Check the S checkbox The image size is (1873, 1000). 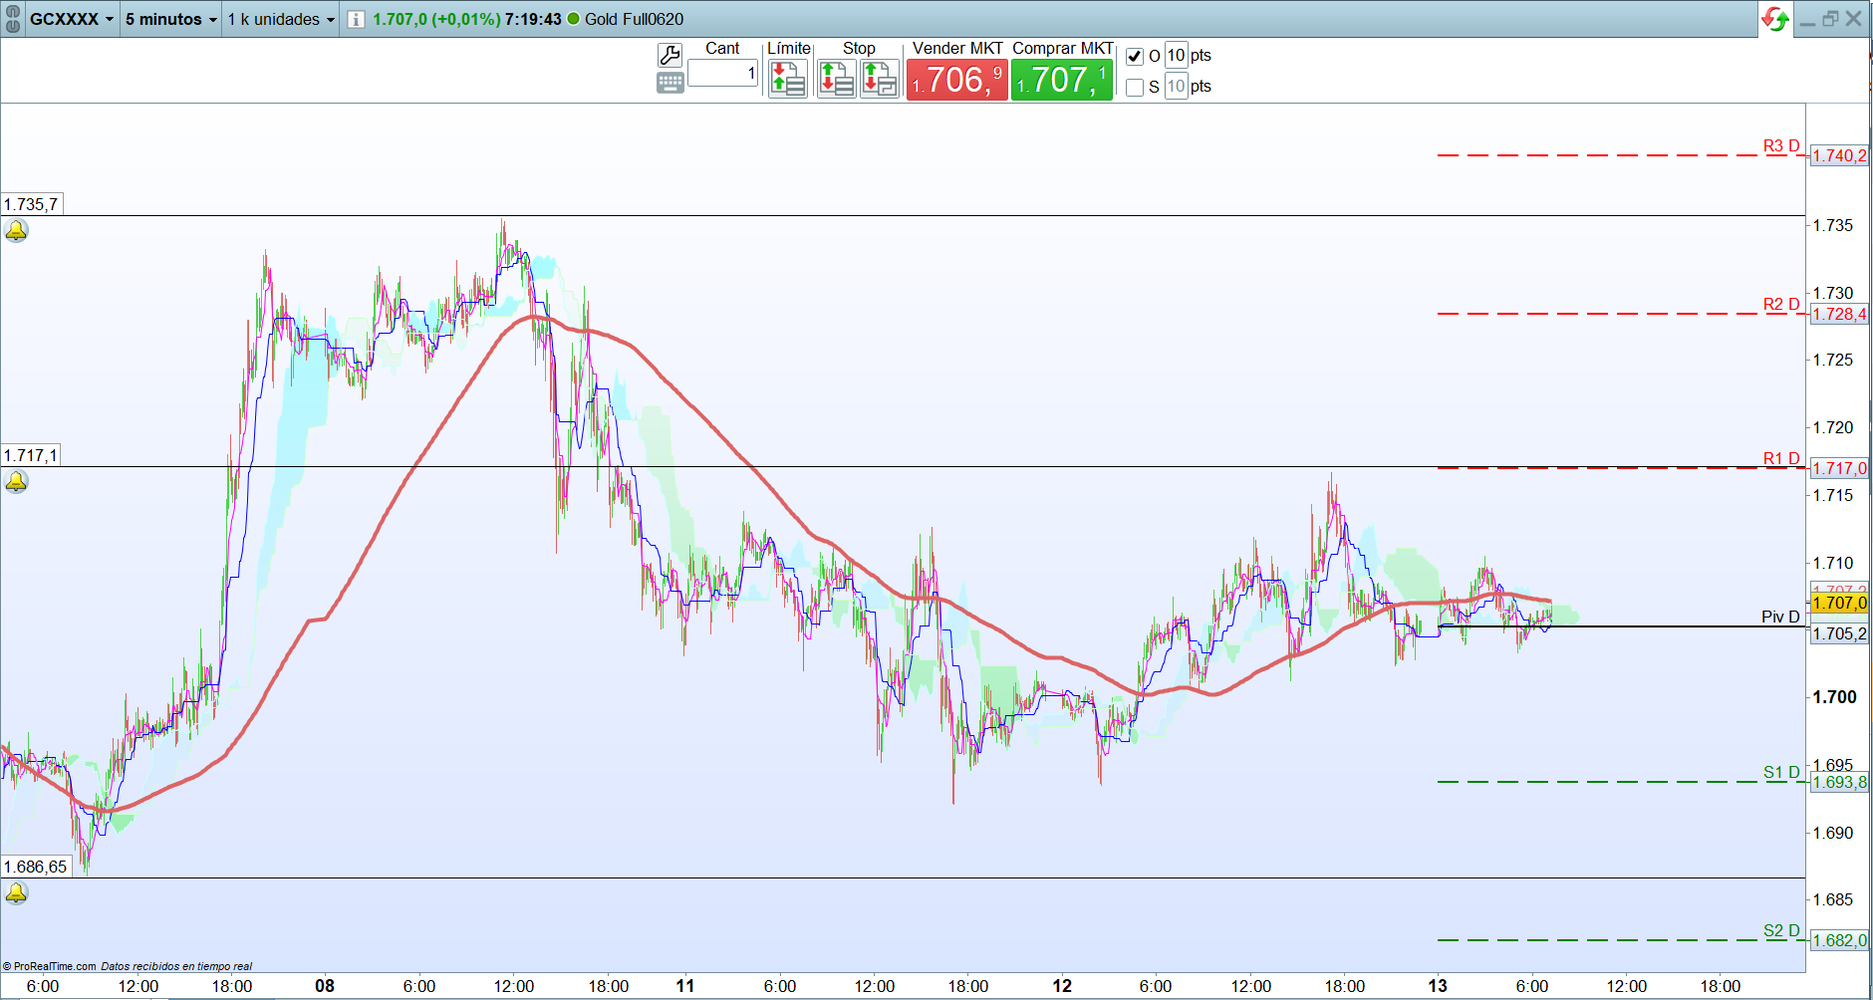click(1134, 88)
